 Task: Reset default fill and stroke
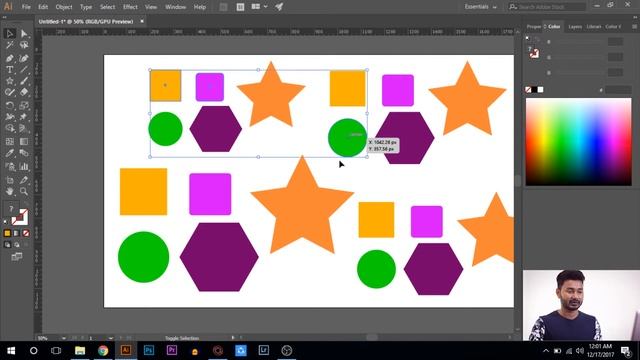pos(5,222)
